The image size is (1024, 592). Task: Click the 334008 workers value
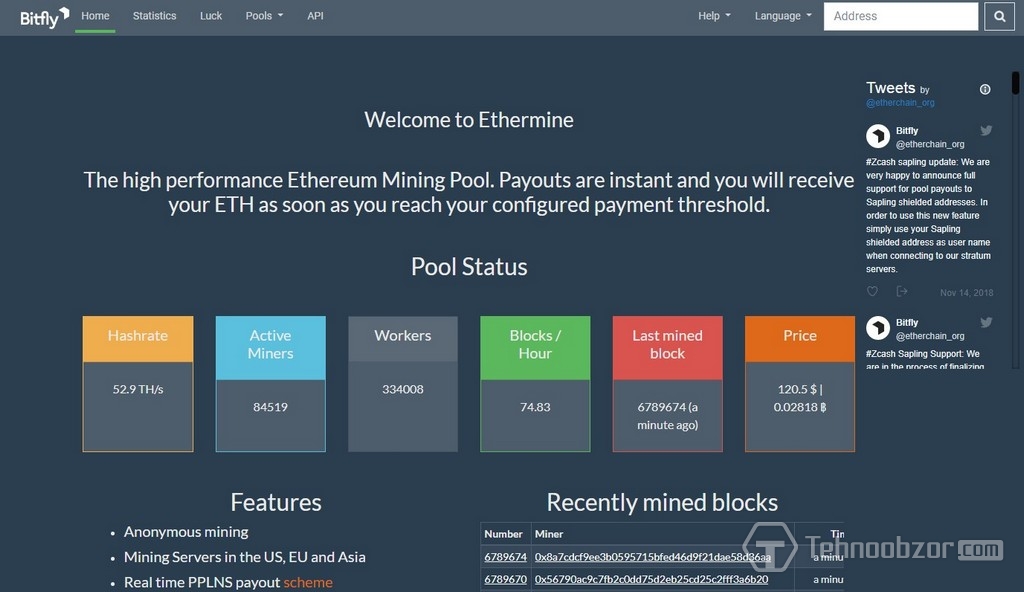[403, 389]
